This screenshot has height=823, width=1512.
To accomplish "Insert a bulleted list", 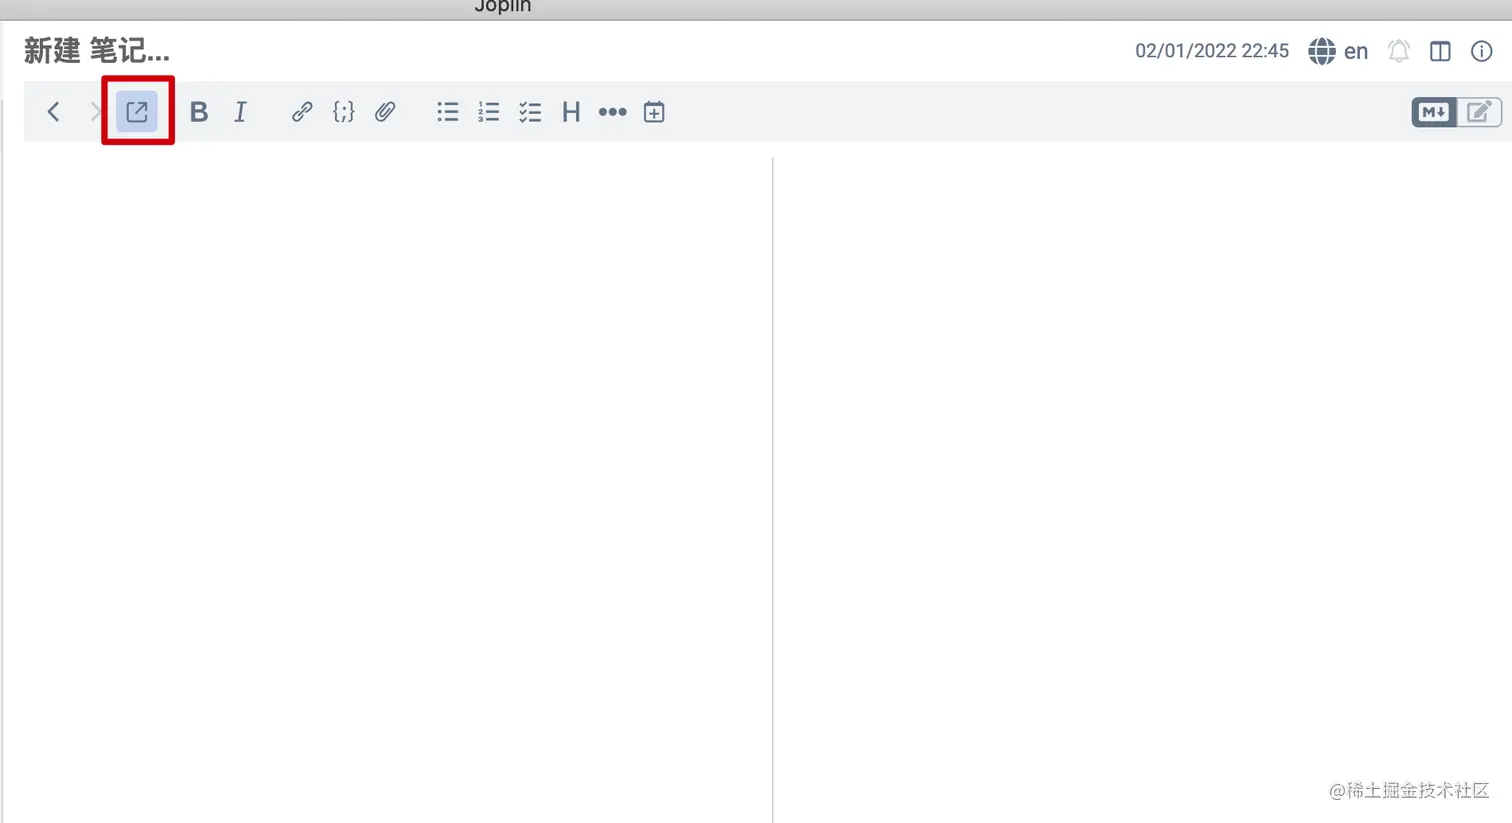I will (x=447, y=112).
